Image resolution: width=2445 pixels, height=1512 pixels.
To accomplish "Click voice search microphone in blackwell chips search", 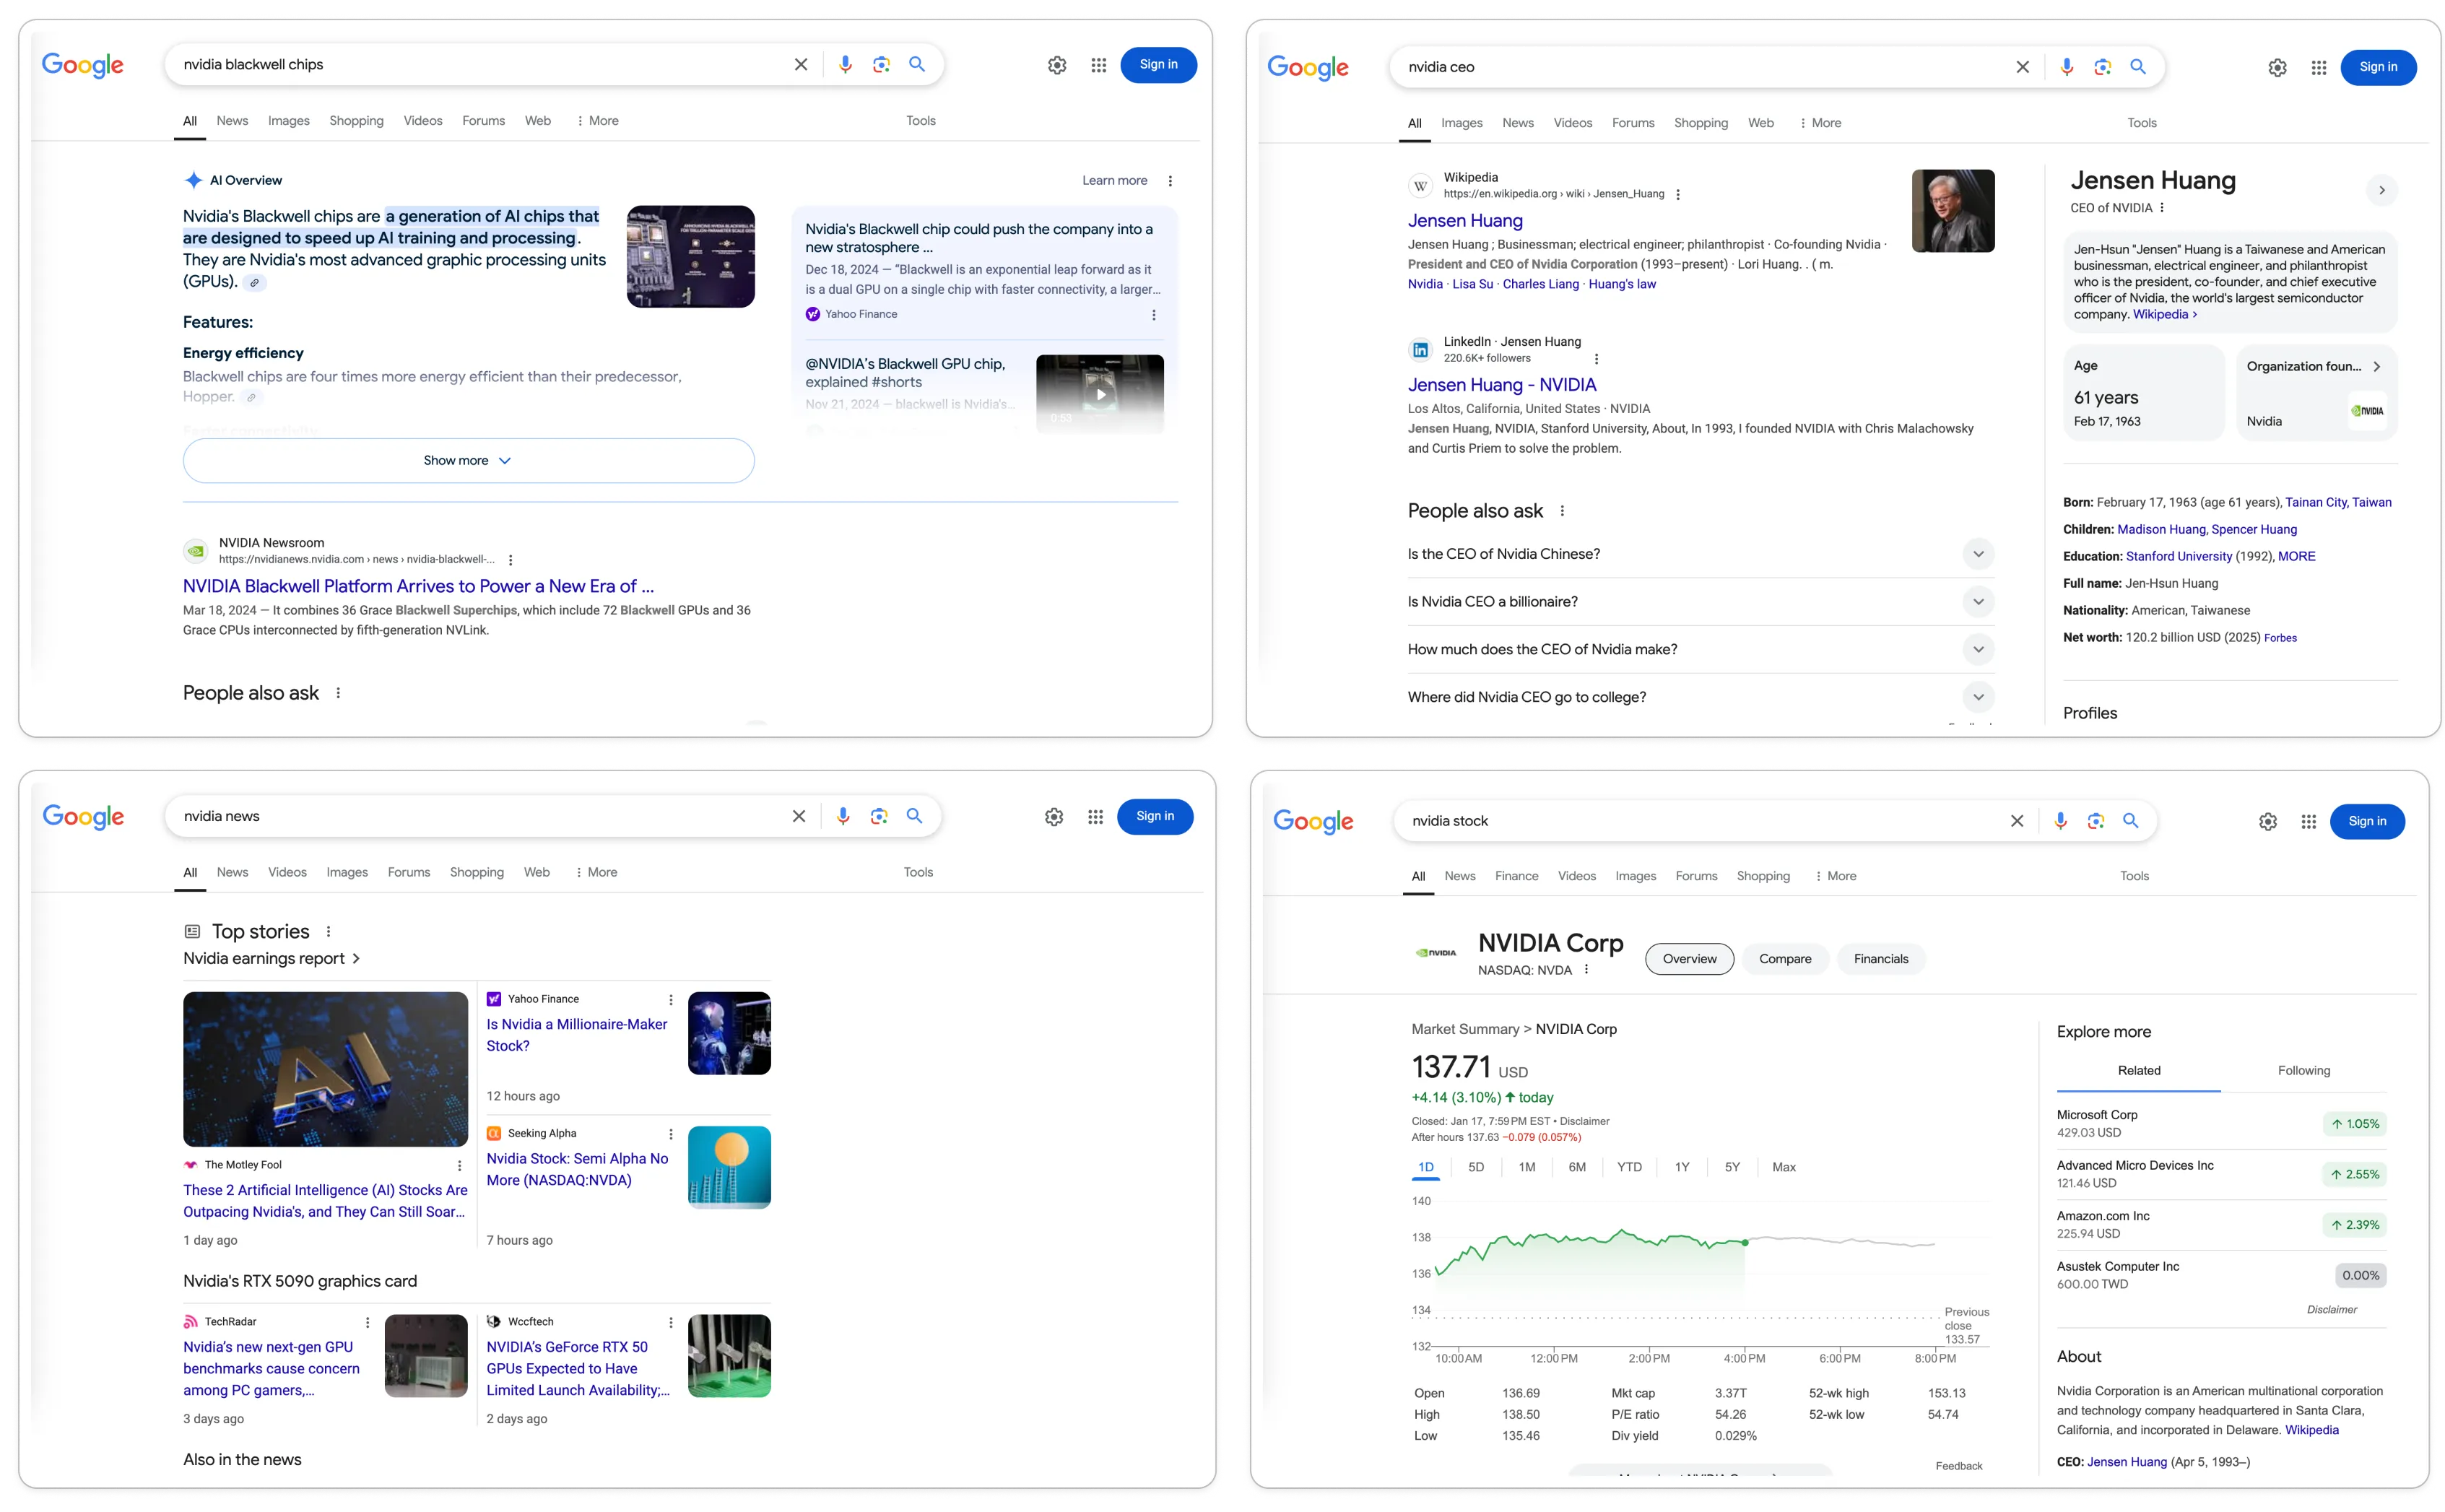I will pyautogui.click(x=845, y=64).
